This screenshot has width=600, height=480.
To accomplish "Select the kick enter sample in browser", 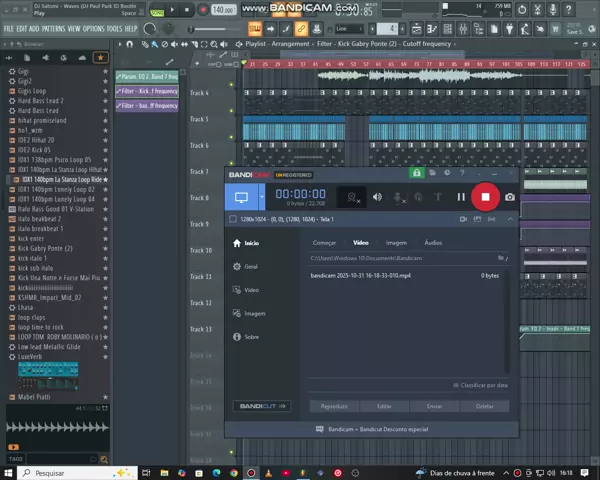I will coord(31,239).
